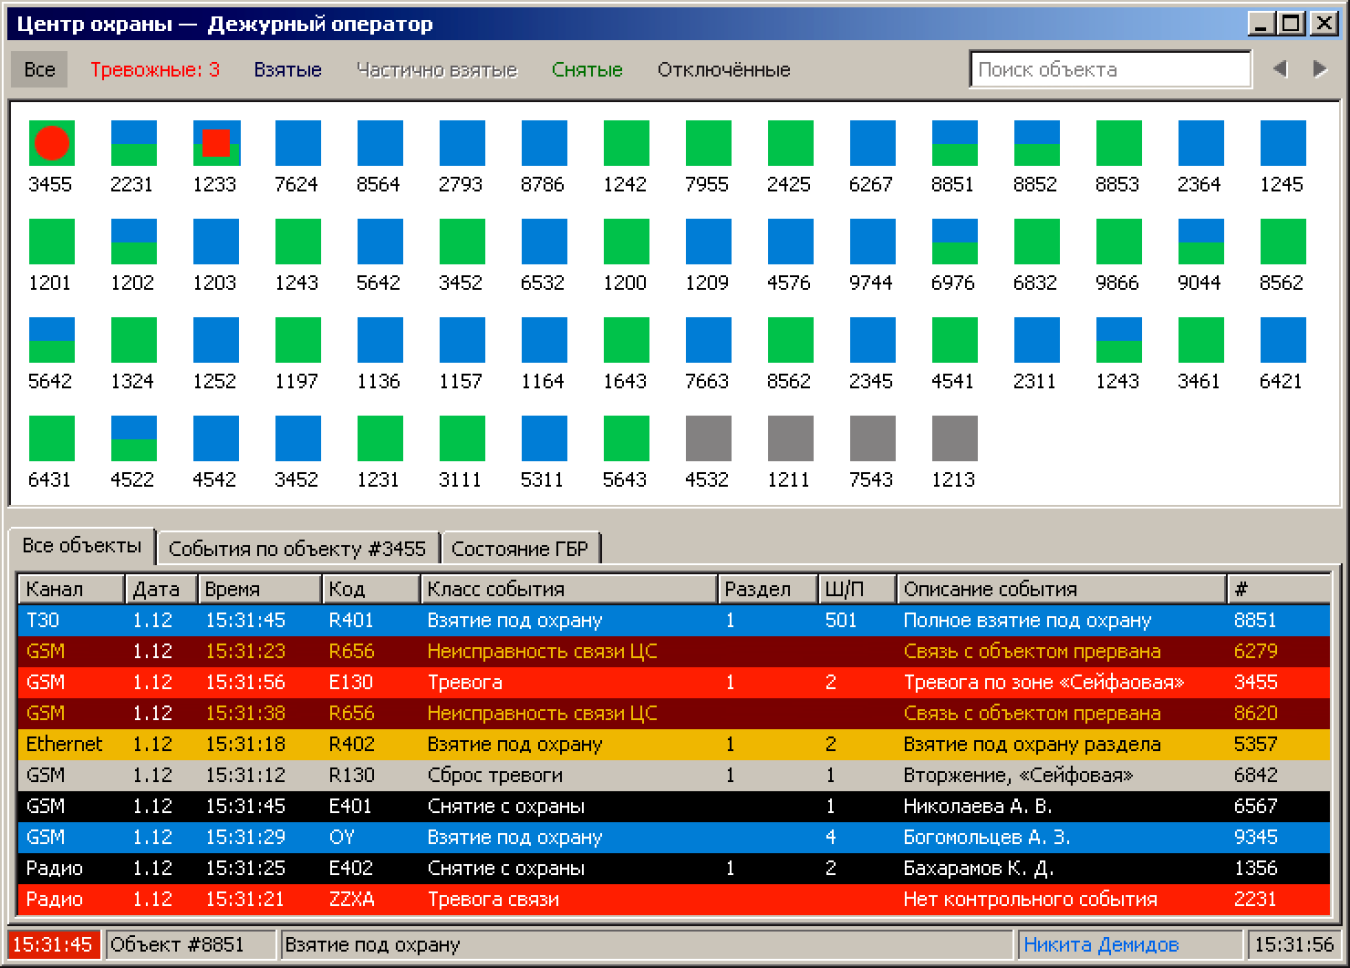The image size is (1350, 968).
Task: Select object tile 9044
Action: point(1200,241)
